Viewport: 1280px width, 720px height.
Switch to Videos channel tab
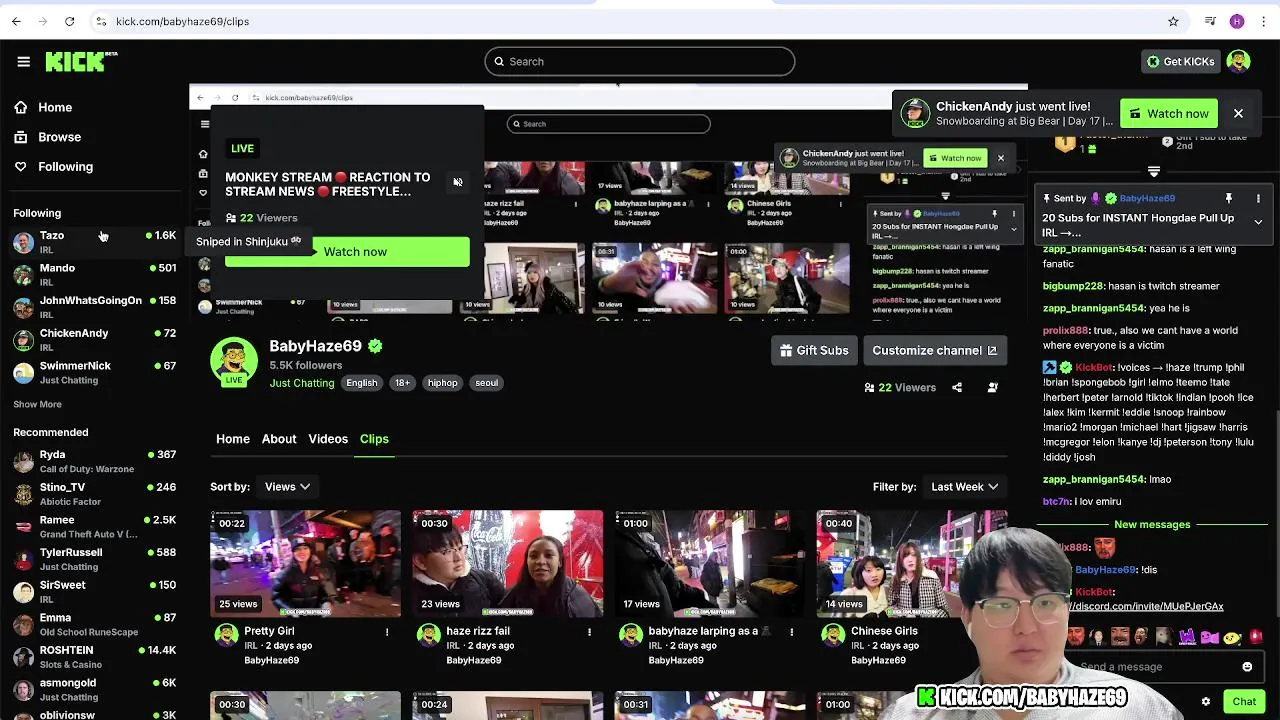[x=328, y=439]
